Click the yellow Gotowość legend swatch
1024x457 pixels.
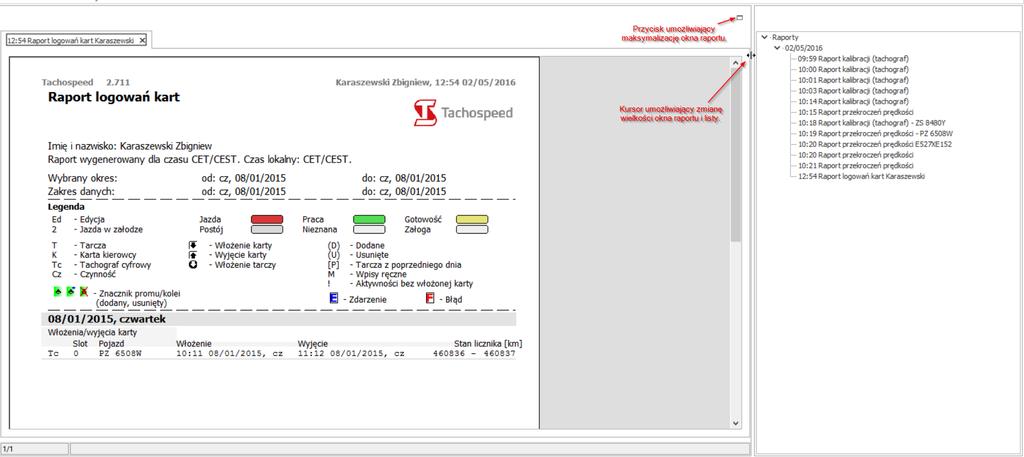click(x=472, y=220)
